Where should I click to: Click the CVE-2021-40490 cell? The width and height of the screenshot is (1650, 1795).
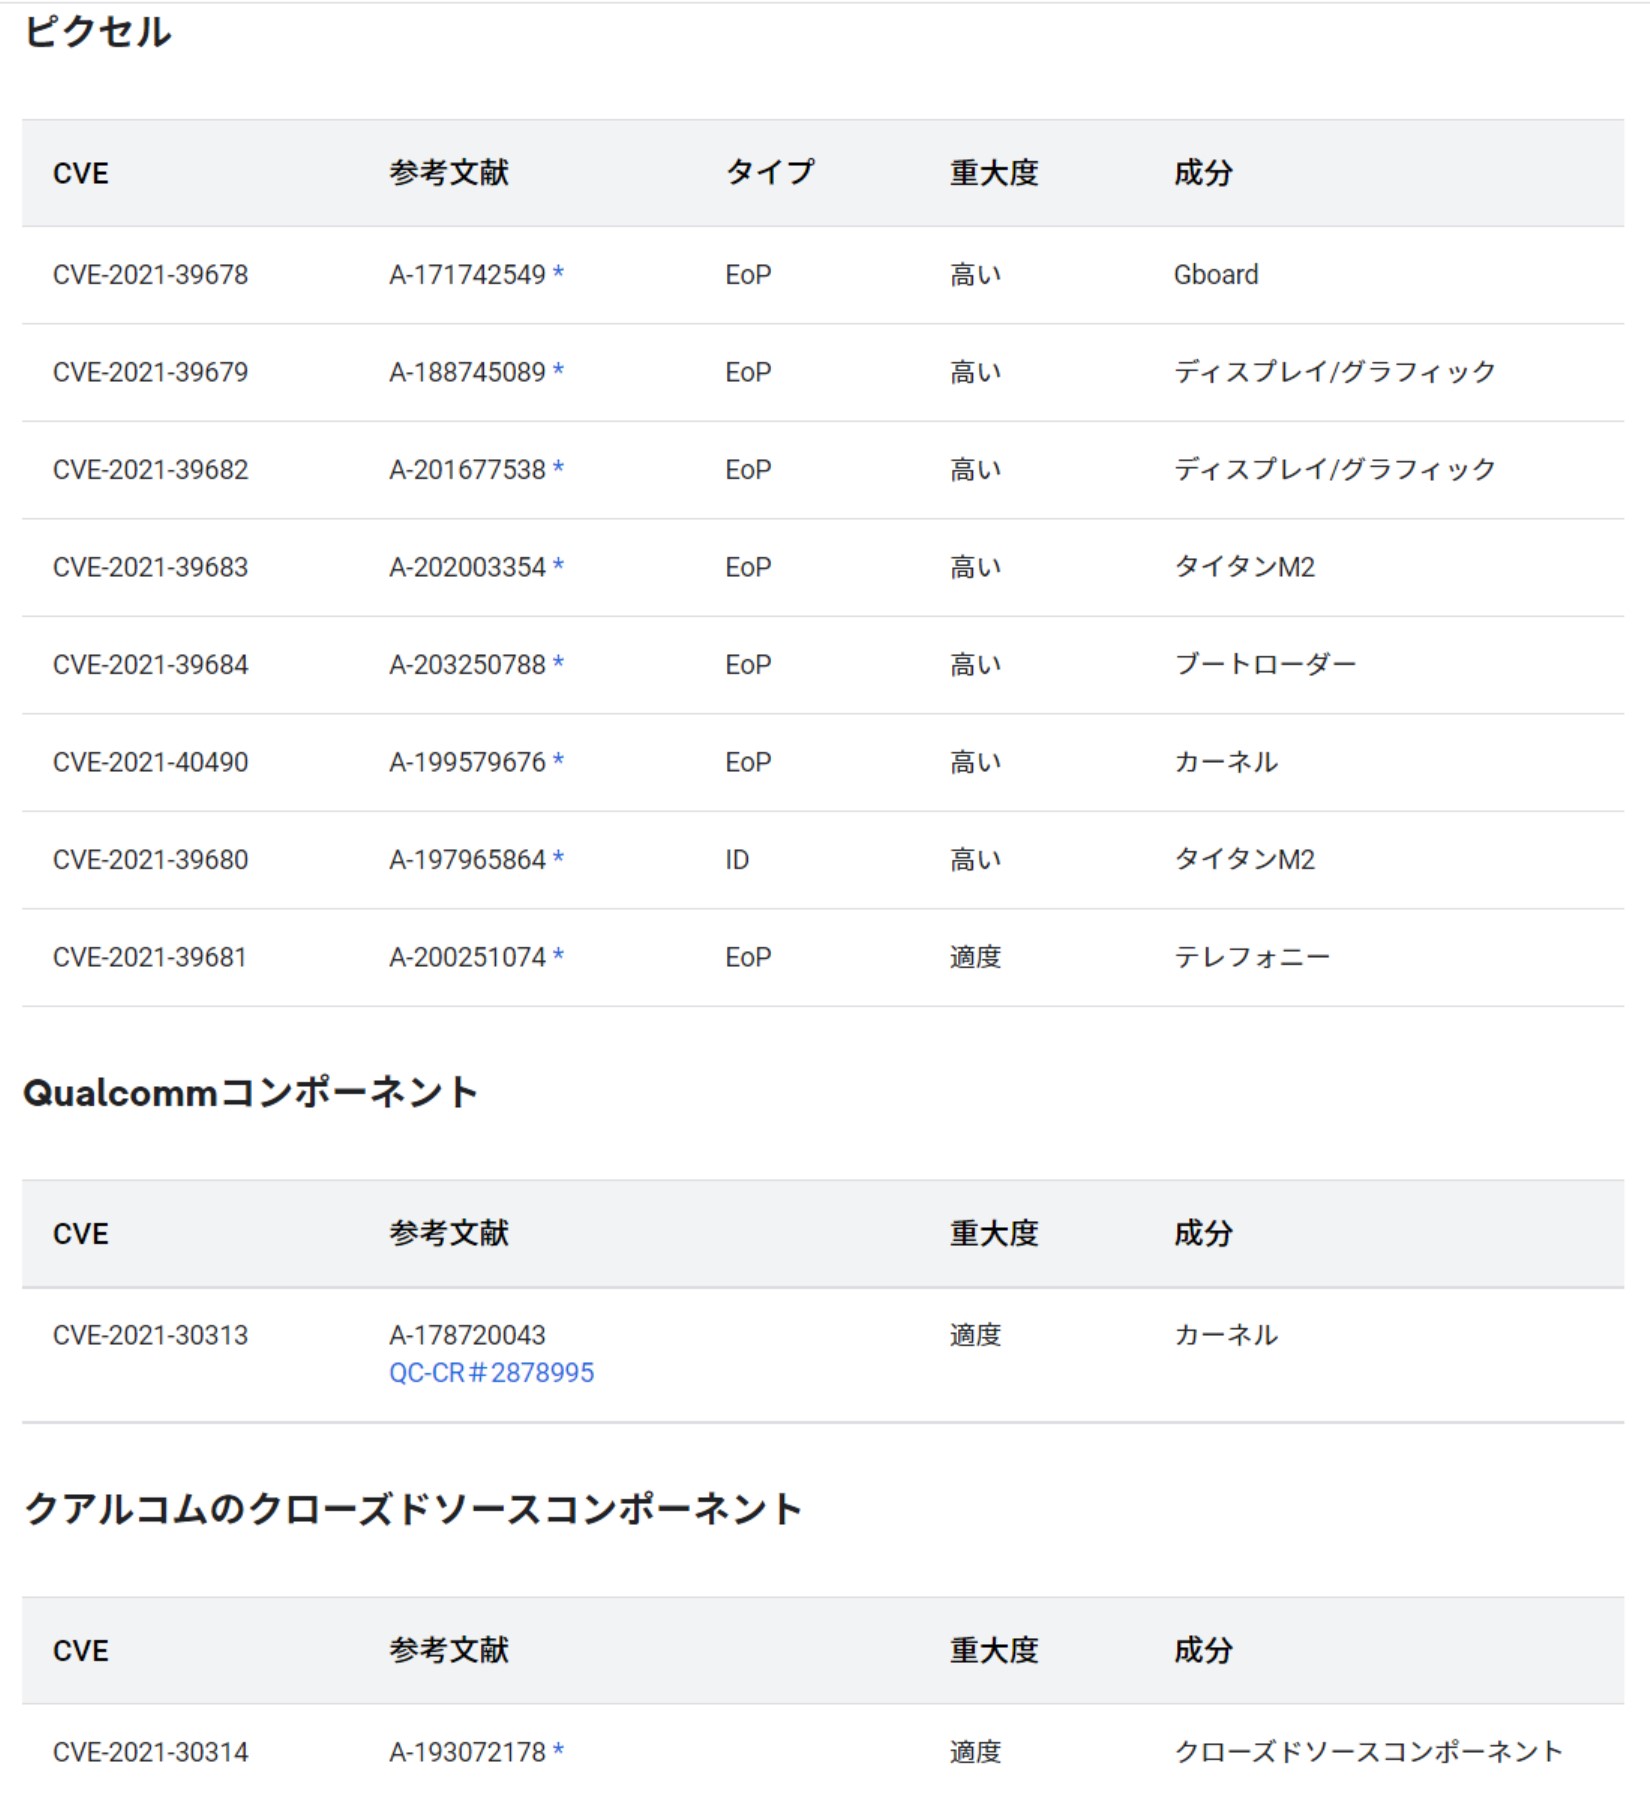[x=150, y=762]
